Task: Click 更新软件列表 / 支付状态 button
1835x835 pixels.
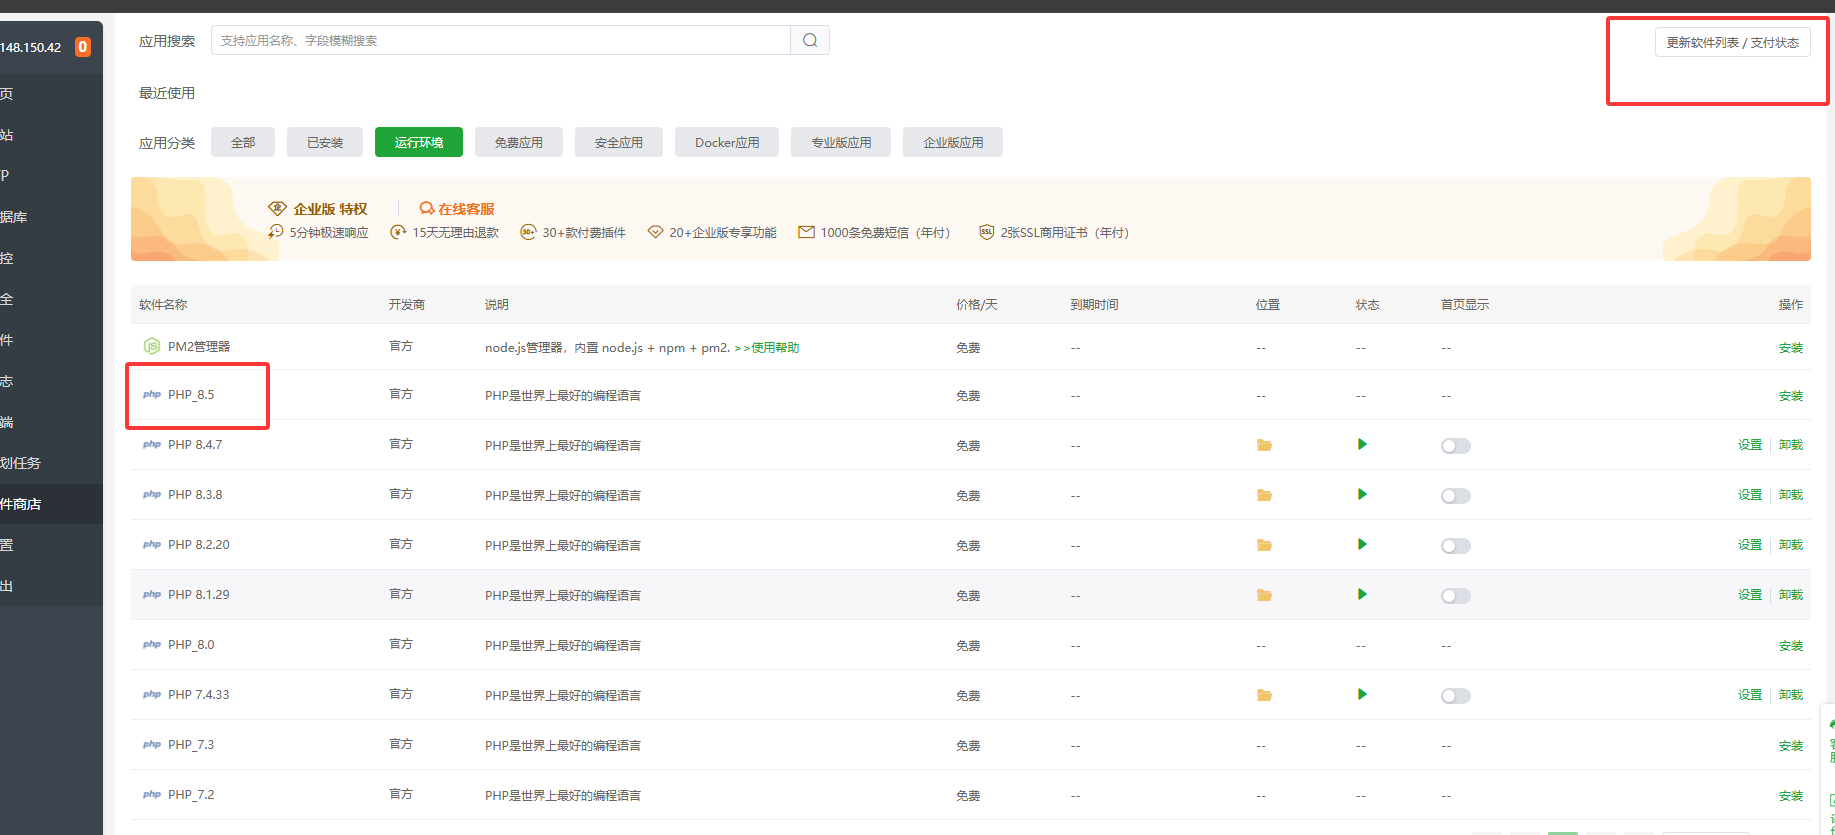Action: coord(1732,43)
